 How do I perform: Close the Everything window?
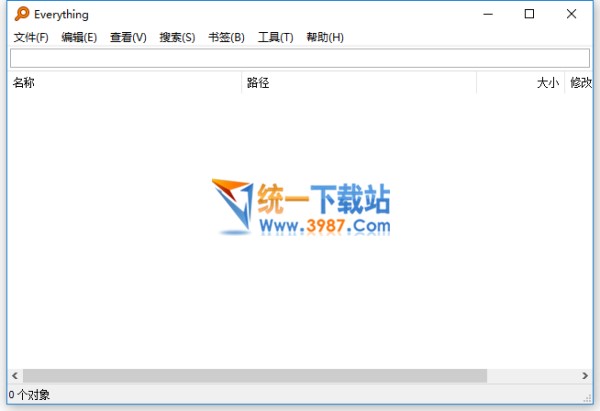pyautogui.click(x=574, y=14)
